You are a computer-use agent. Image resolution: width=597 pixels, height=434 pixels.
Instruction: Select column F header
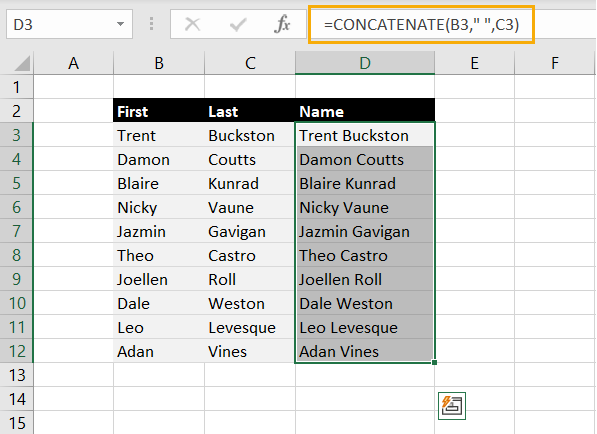(x=554, y=63)
